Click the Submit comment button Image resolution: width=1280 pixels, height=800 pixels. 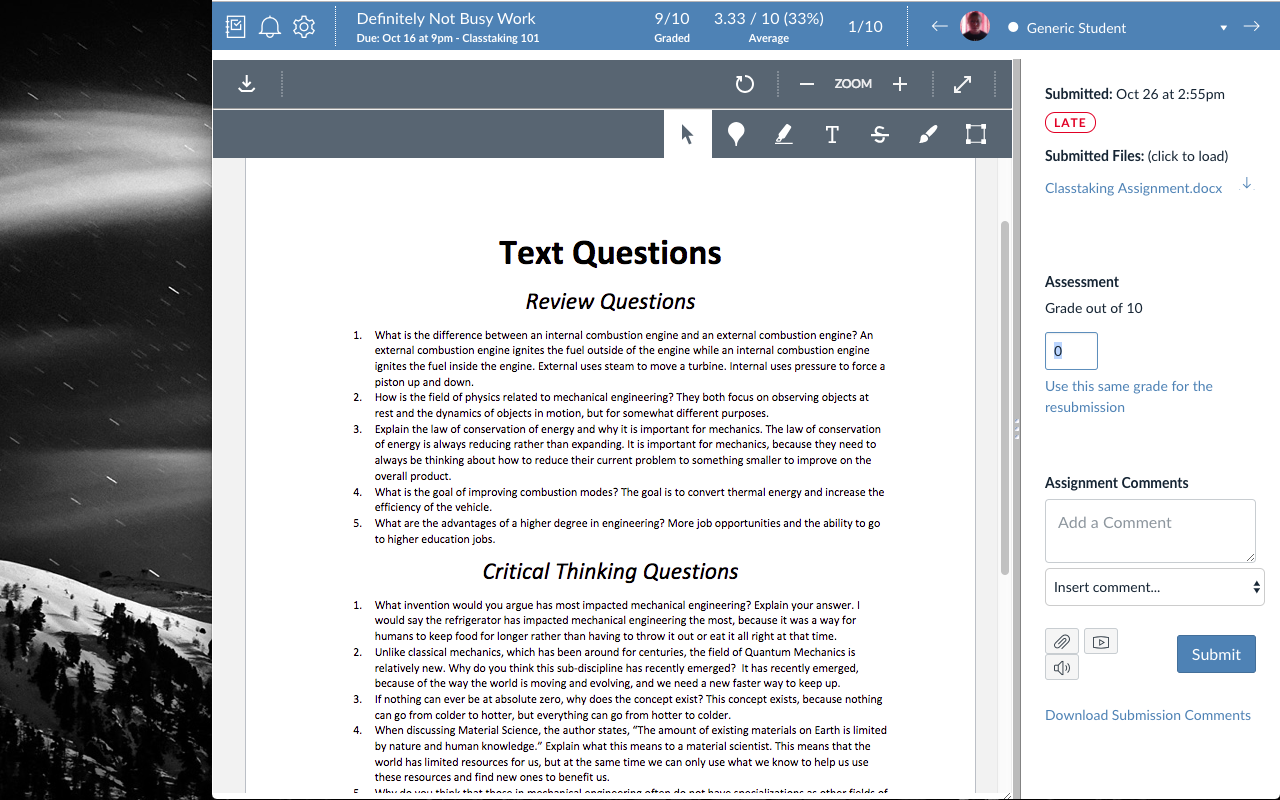[1216, 654]
